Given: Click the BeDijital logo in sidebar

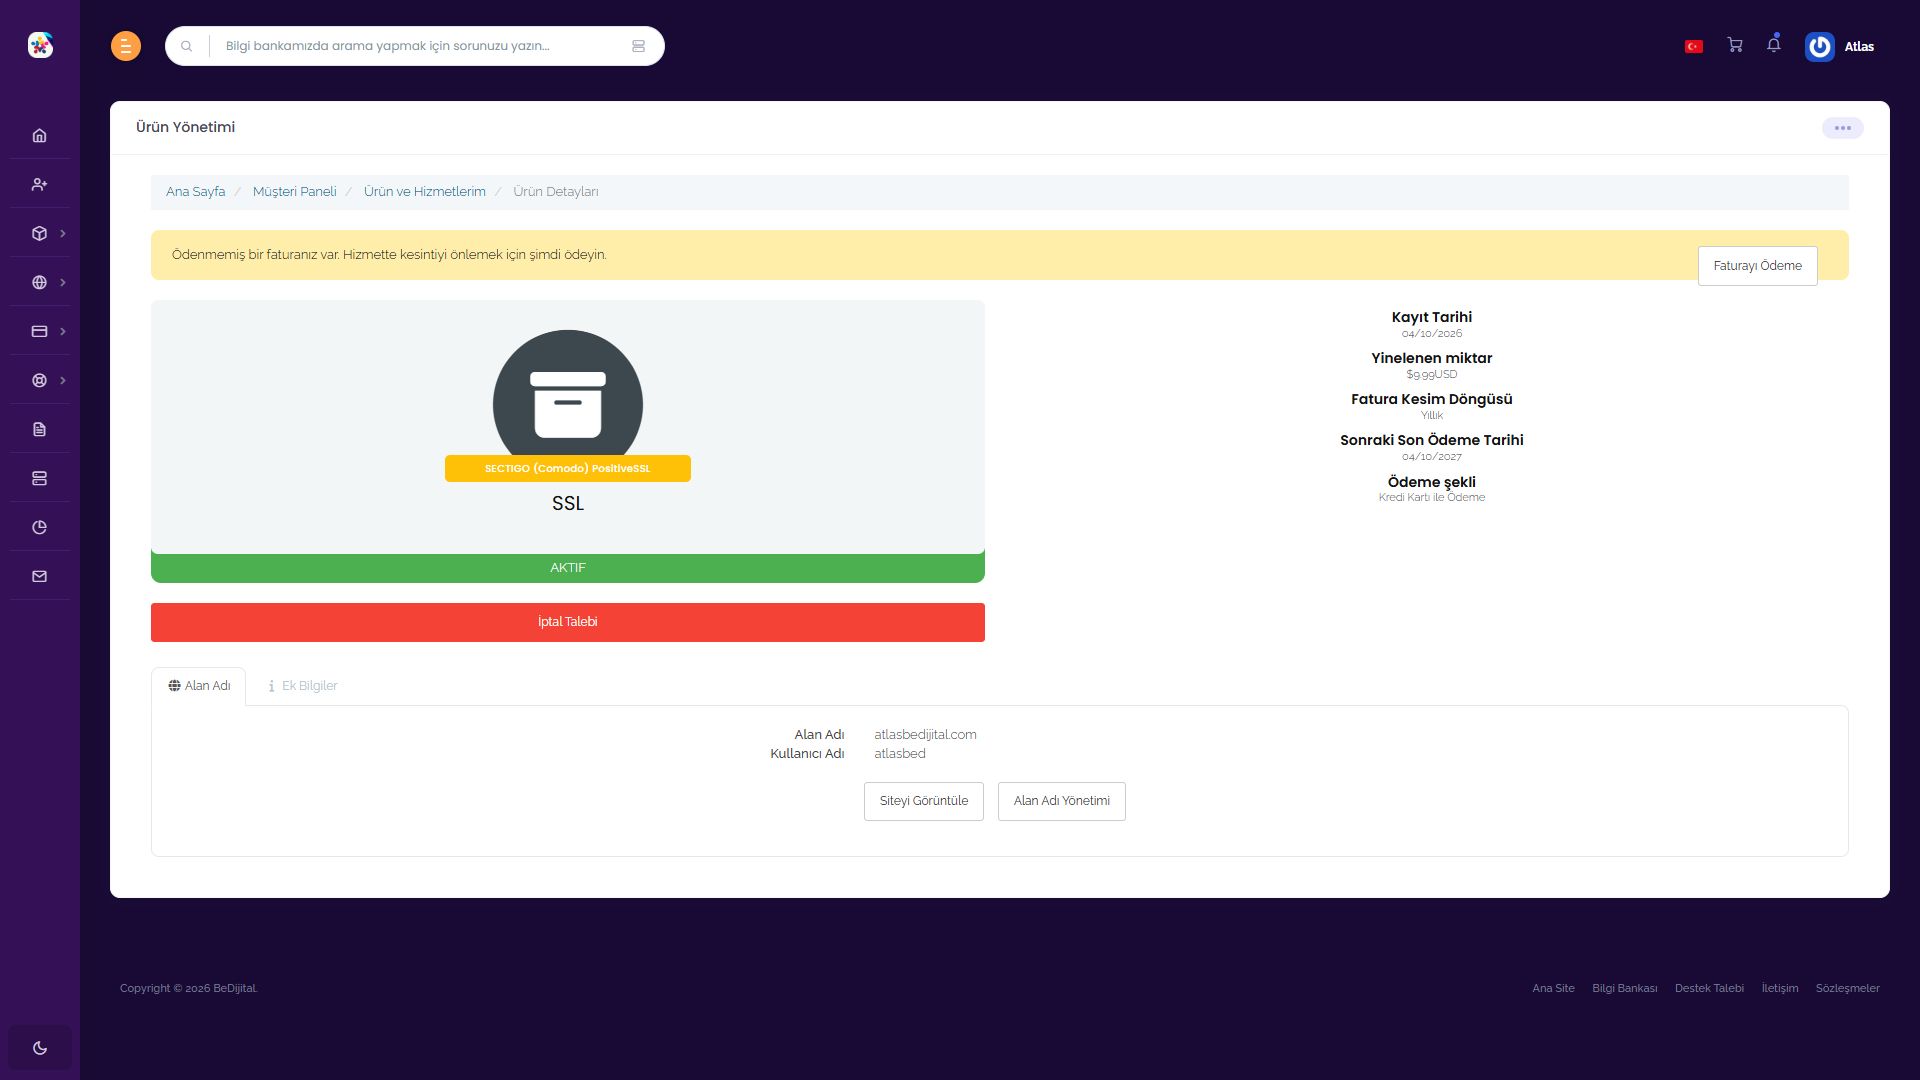Looking at the screenshot, I should coord(40,45).
